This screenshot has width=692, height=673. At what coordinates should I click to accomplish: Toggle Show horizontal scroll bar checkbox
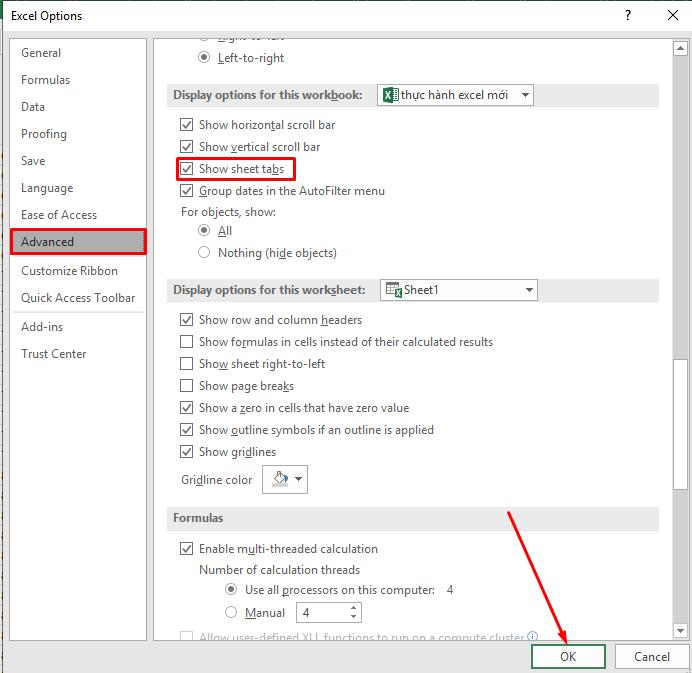click(x=187, y=125)
